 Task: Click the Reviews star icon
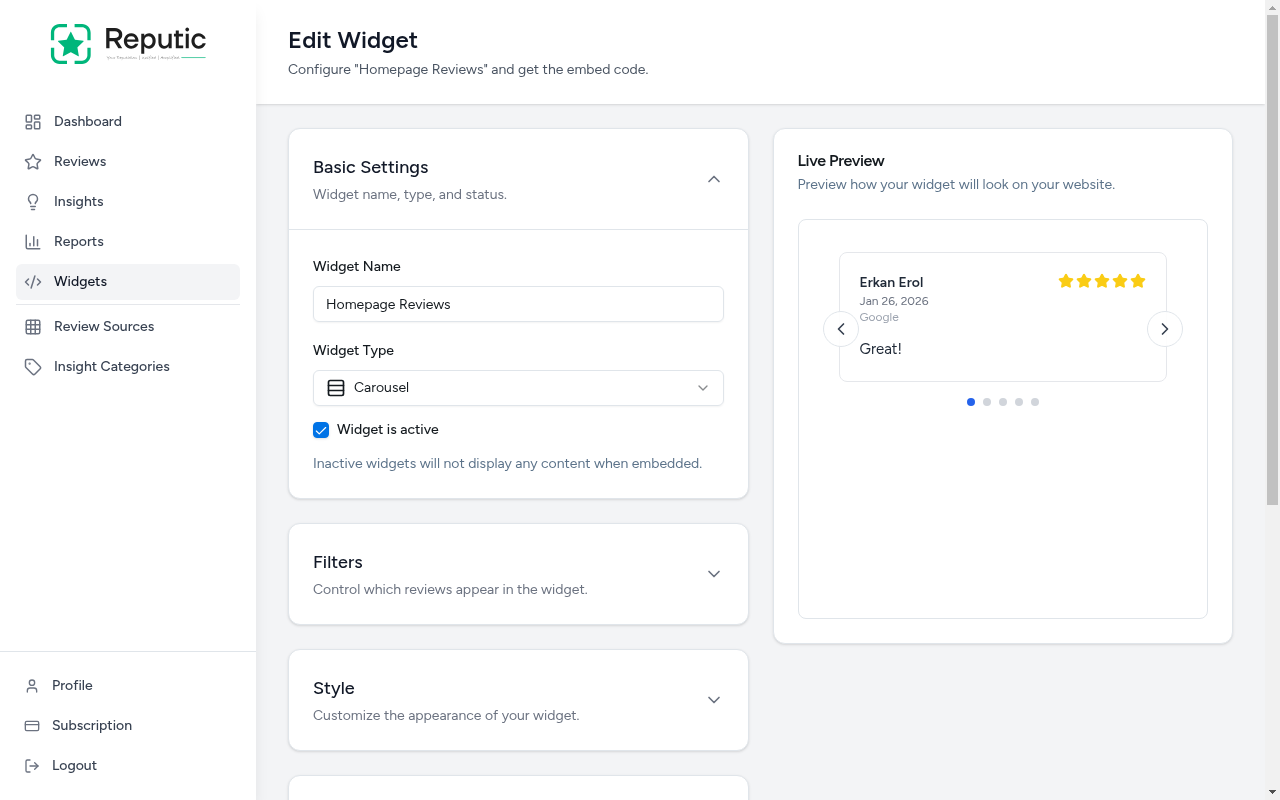pos(33,161)
